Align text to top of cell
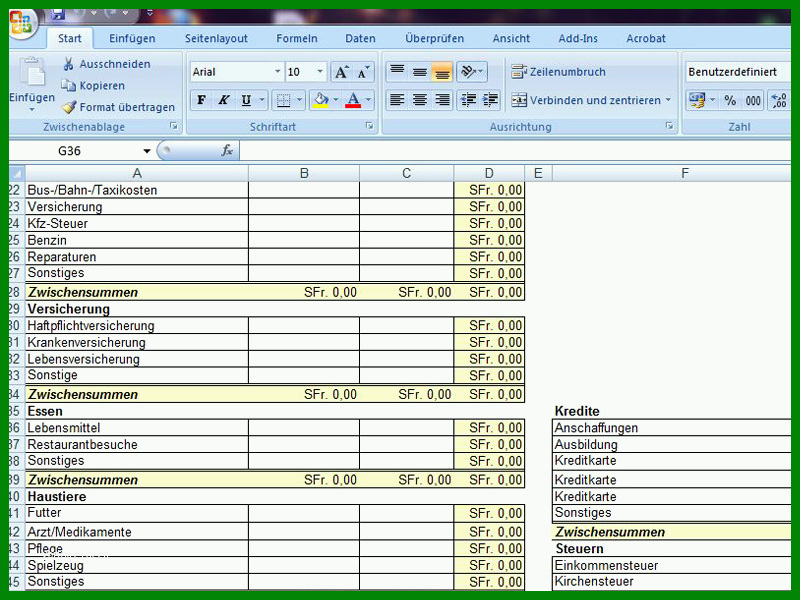Image resolution: width=800 pixels, height=600 pixels. pyautogui.click(x=397, y=71)
